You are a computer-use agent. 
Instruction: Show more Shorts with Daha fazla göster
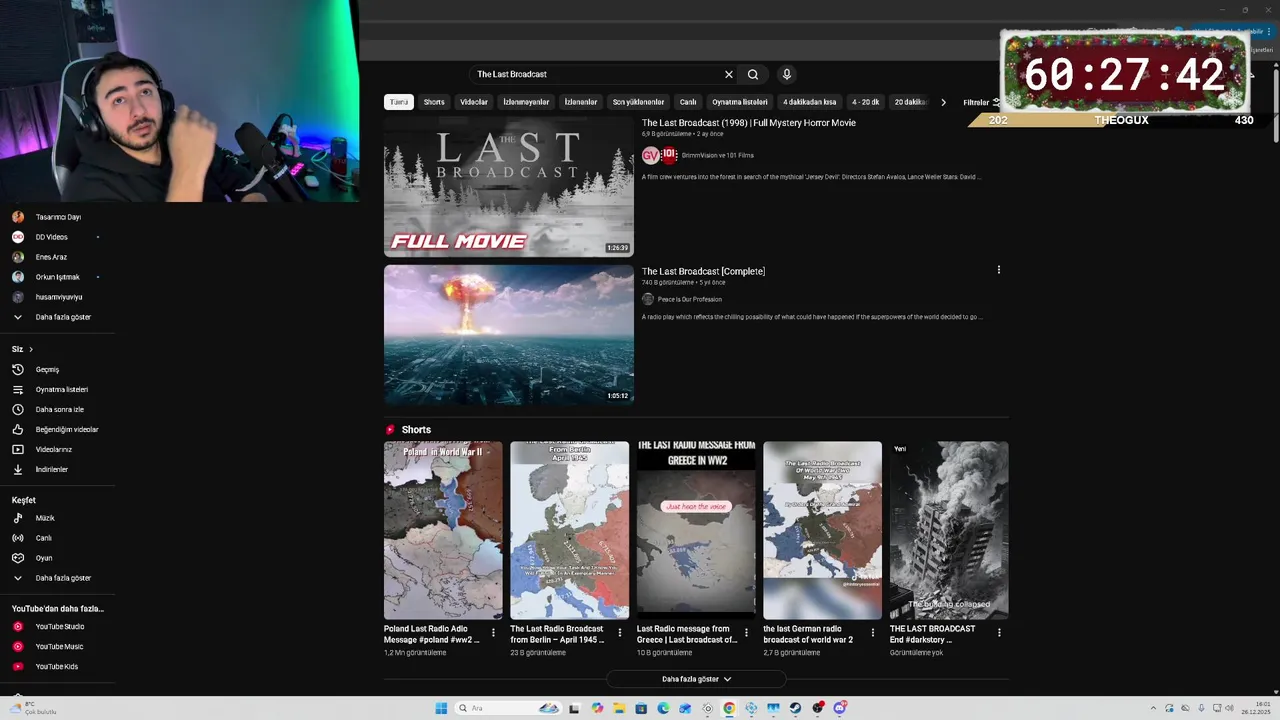[x=696, y=679]
